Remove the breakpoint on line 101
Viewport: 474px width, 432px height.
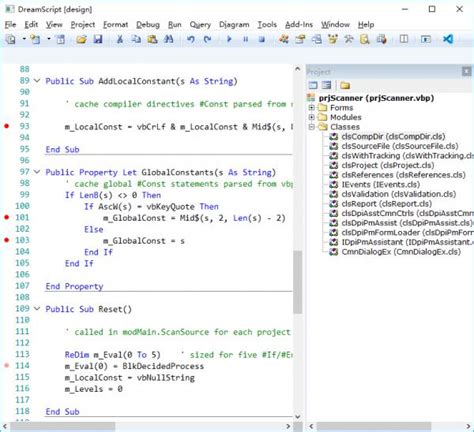pos(6,217)
